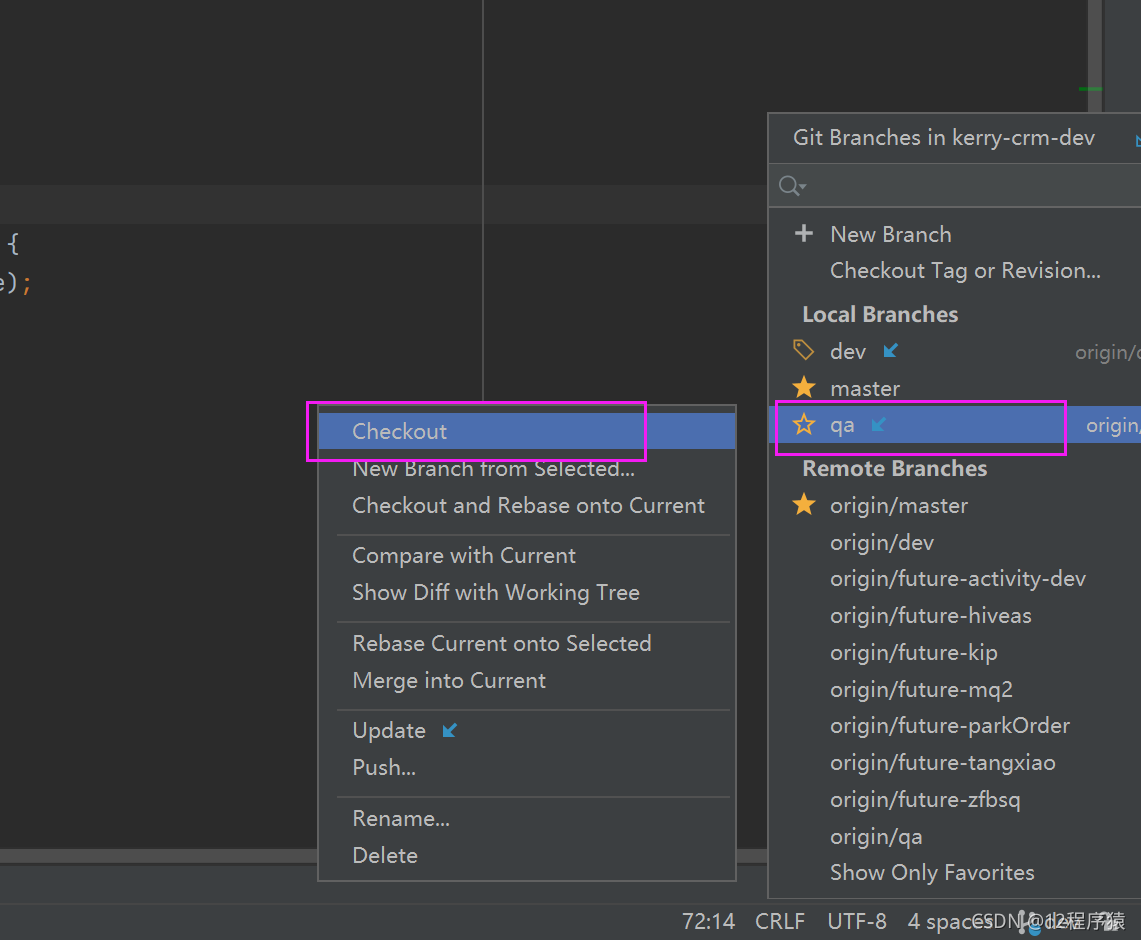This screenshot has height=940, width=1141.
Task: Click the search magnifier dropdown icon
Action: [792, 186]
